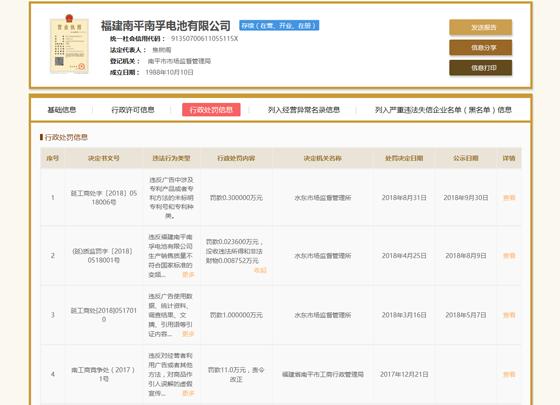The image size is (560, 405).
Task: Switch to the 基础信息 tab
Action: 62,110
